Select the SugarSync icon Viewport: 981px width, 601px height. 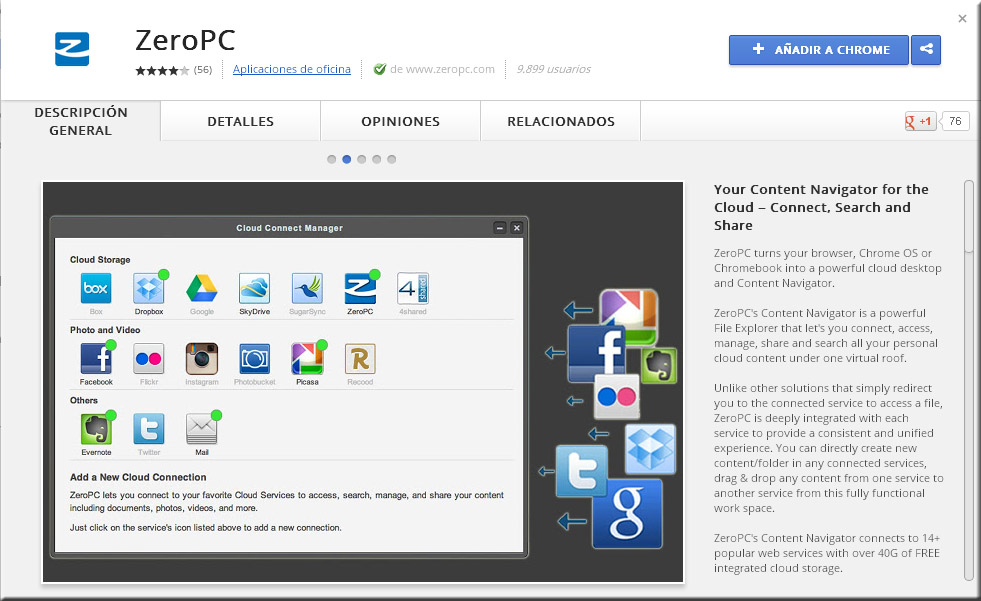click(x=307, y=288)
